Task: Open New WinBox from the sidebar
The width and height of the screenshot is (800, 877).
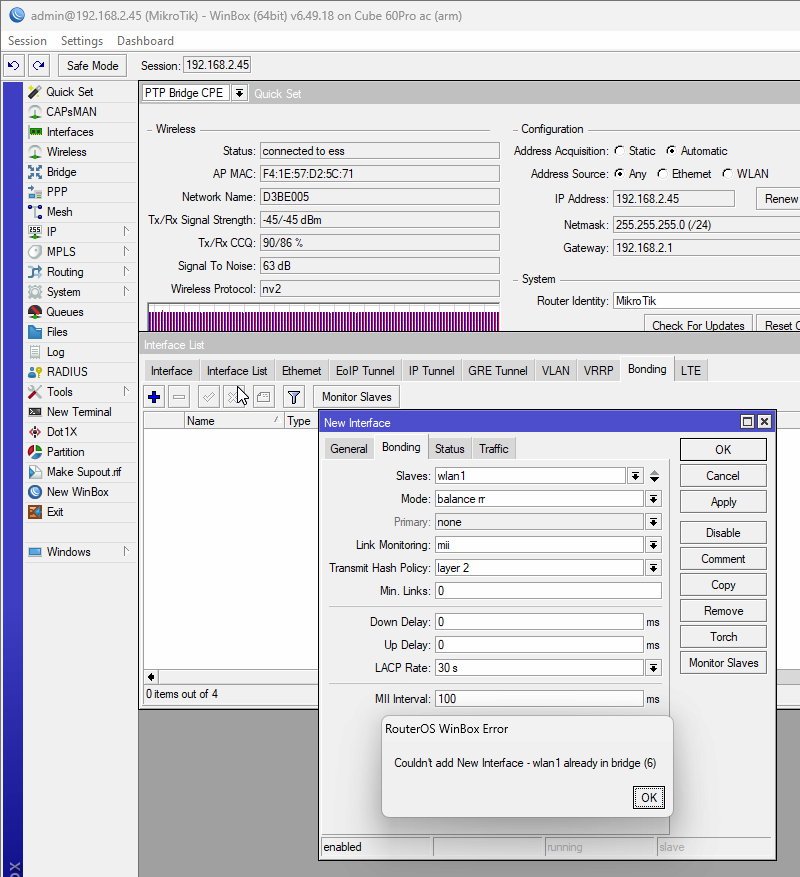Action: 78,492
